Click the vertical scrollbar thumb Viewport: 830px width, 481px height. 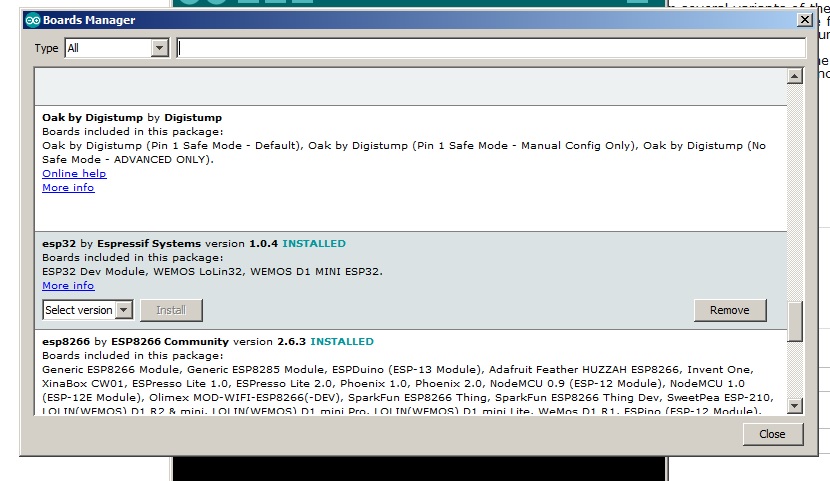click(x=795, y=321)
